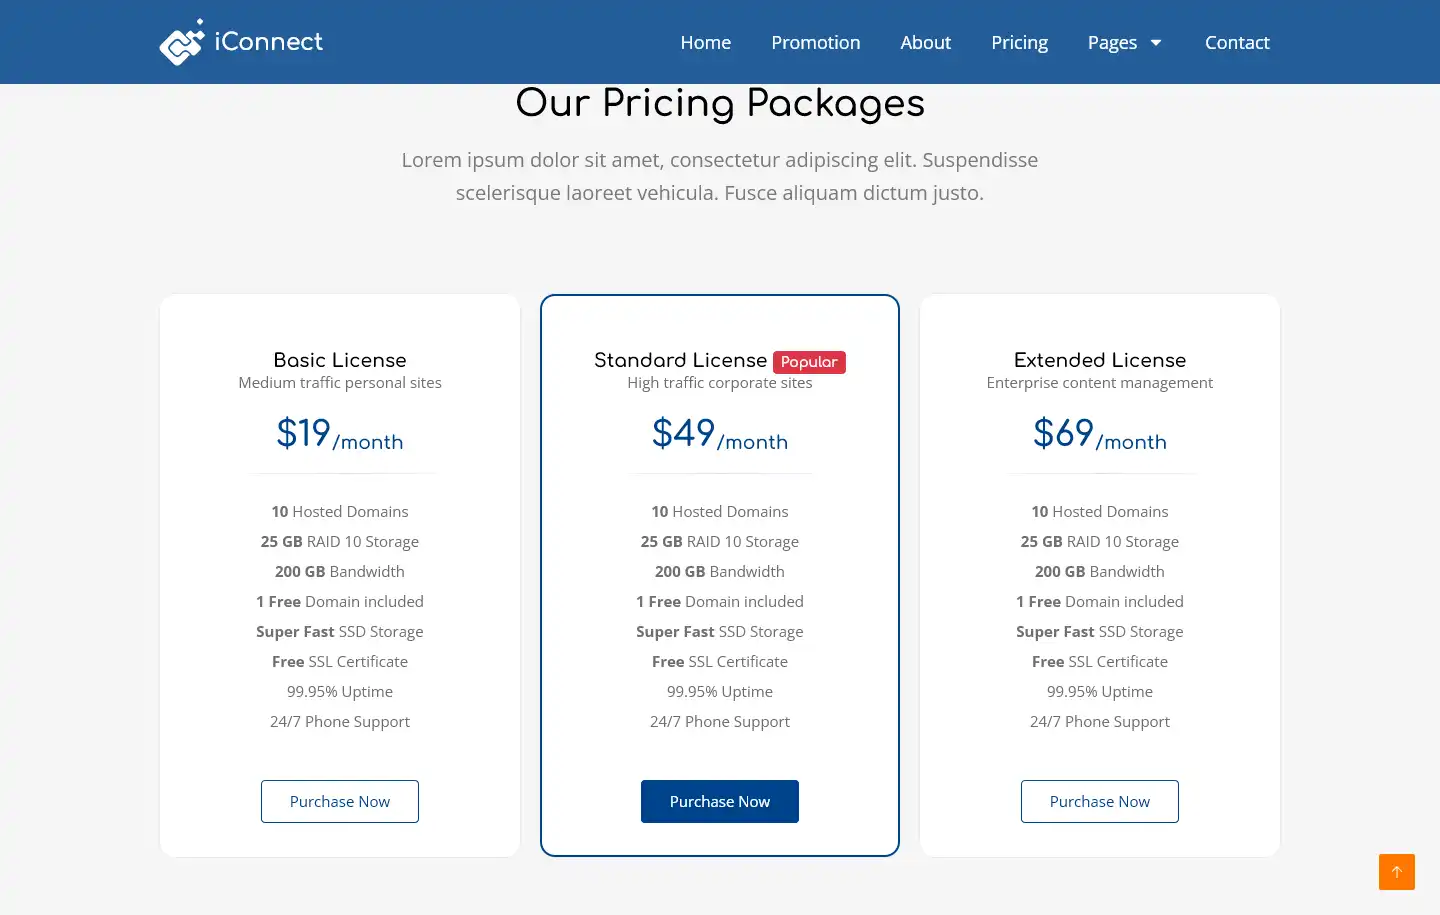Select the Basic License heading
The height and width of the screenshot is (915, 1440).
click(x=340, y=360)
